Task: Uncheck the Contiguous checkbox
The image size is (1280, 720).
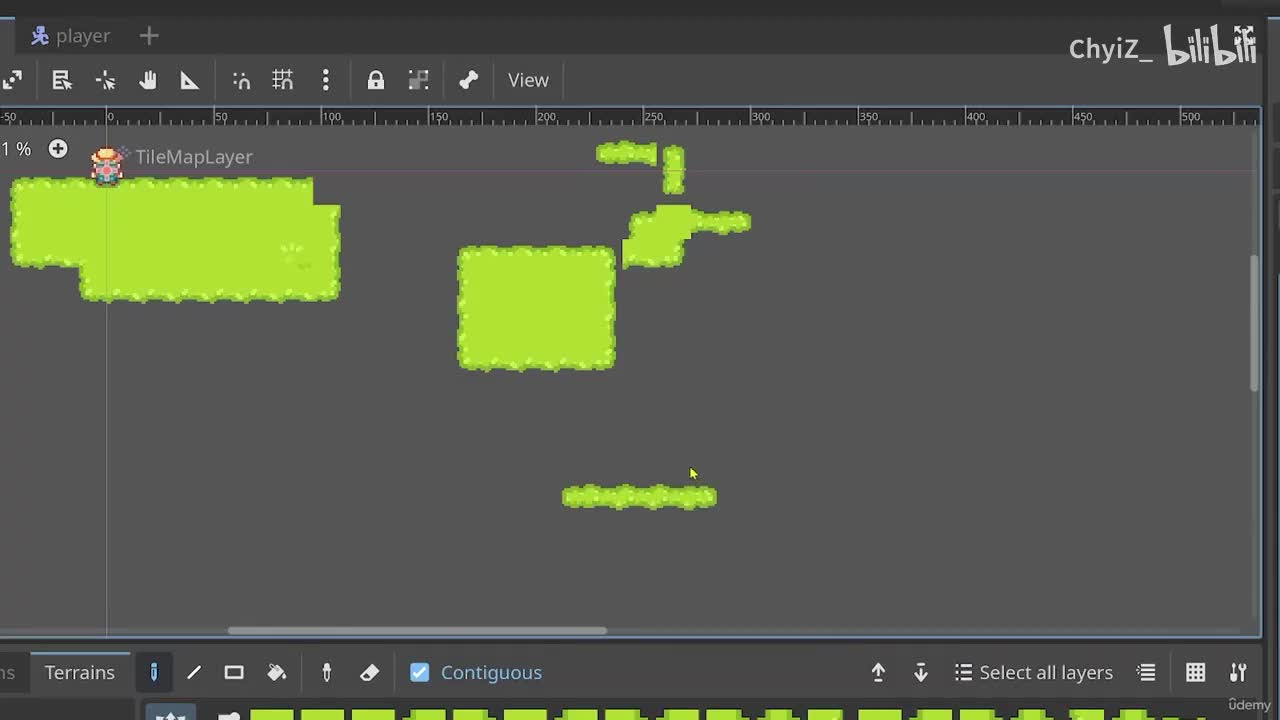Action: point(420,672)
